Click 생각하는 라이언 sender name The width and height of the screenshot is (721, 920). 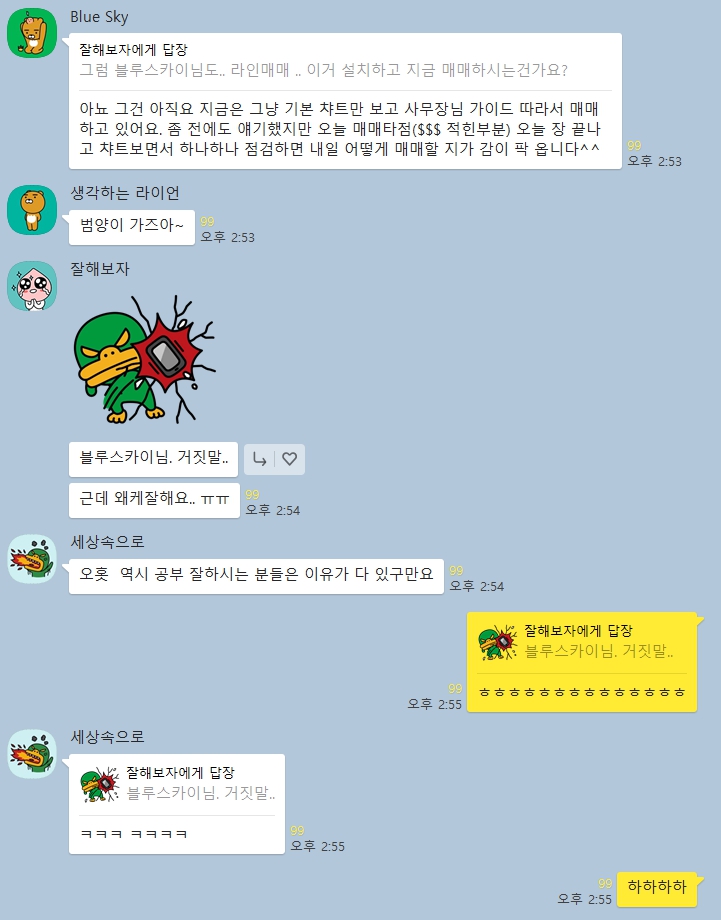tap(125, 193)
